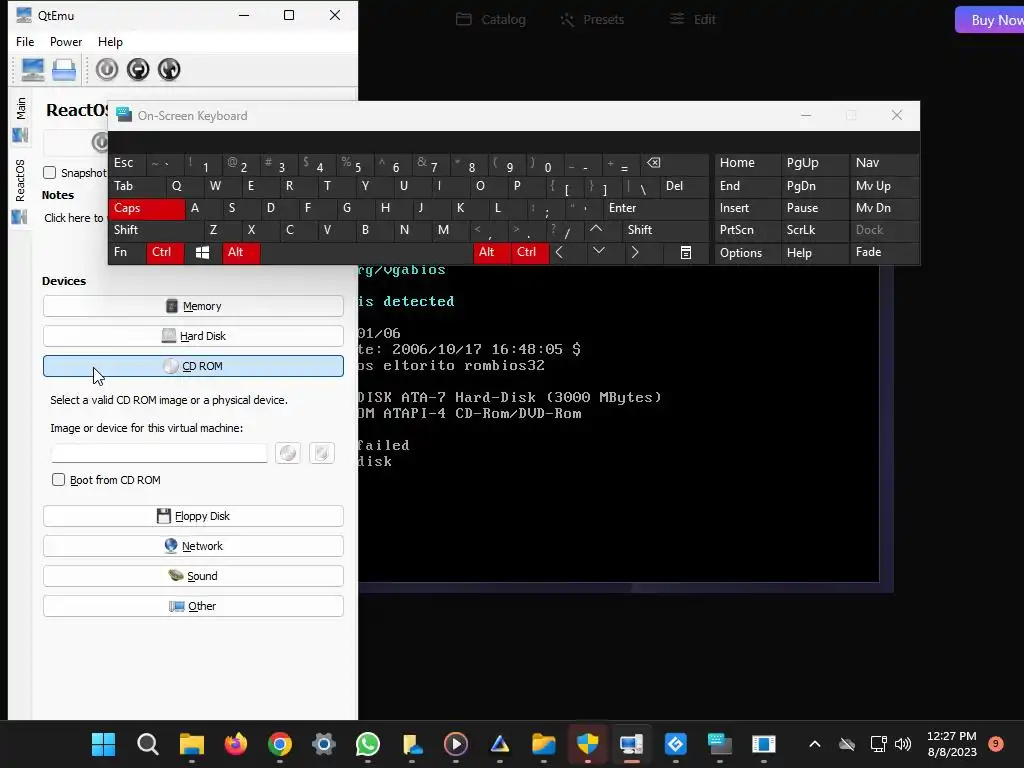Open Windows Security shield in taskbar
This screenshot has width=1024, height=768.
click(588, 744)
